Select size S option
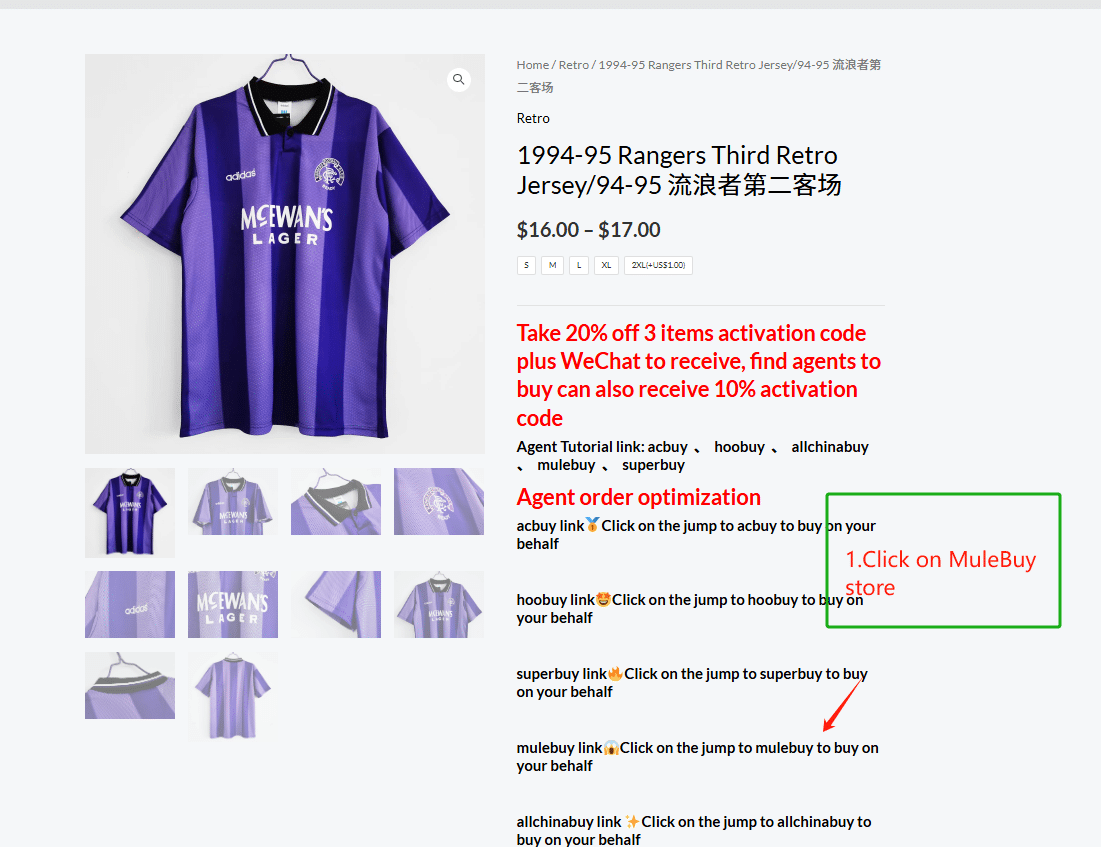 [x=526, y=265]
